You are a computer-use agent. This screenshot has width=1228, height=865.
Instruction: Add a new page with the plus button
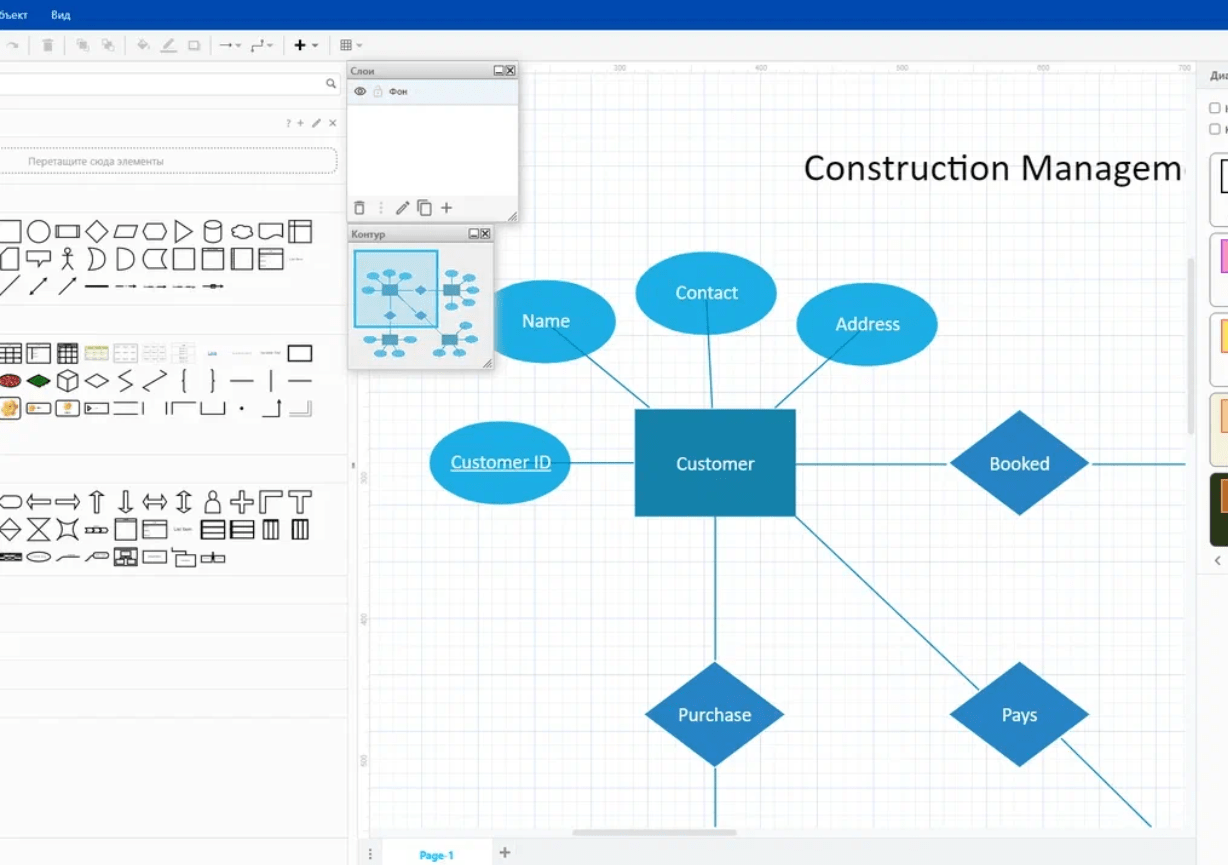[x=505, y=853]
